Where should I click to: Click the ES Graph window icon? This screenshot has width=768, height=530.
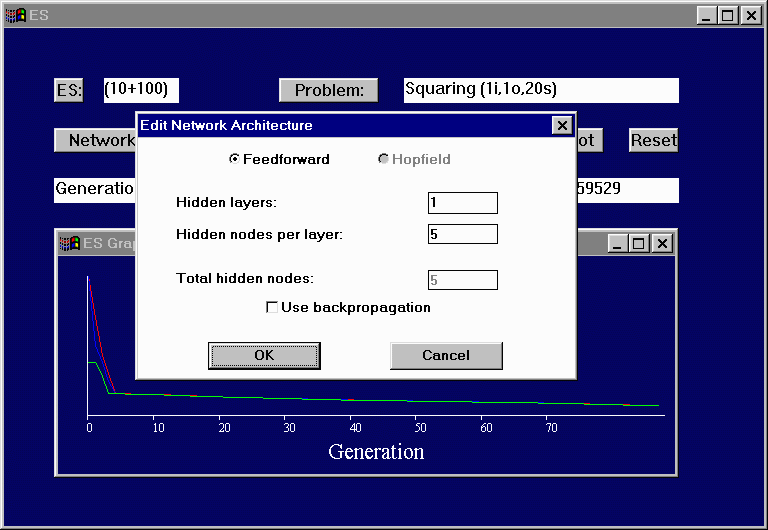click(x=69, y=243)
